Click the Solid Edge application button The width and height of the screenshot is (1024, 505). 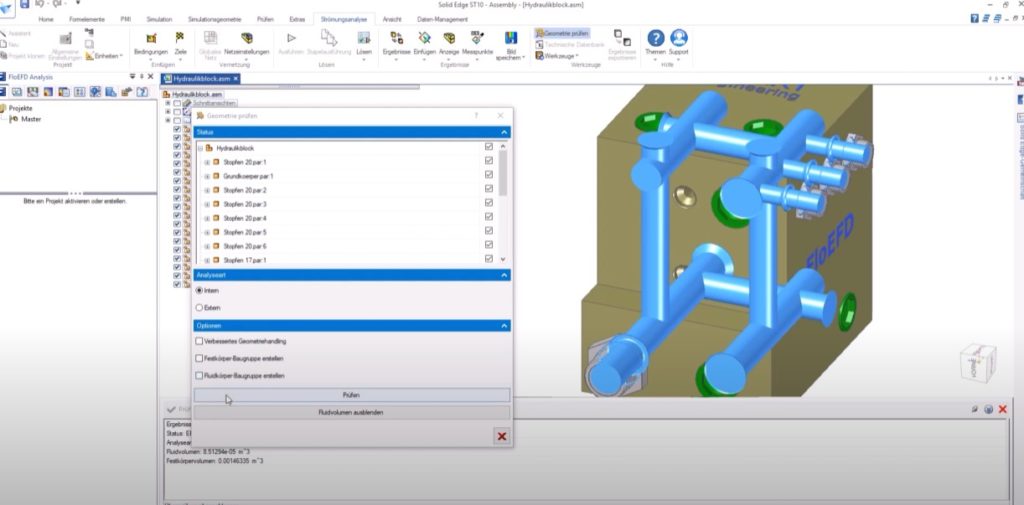click(7, 8)
